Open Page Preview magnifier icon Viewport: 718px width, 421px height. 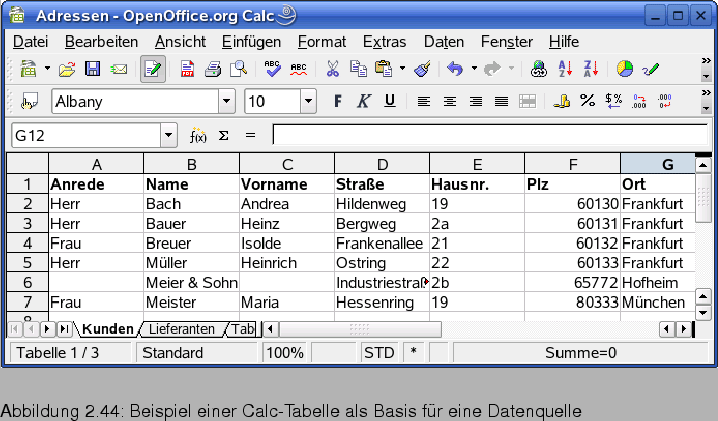(238, 69)
